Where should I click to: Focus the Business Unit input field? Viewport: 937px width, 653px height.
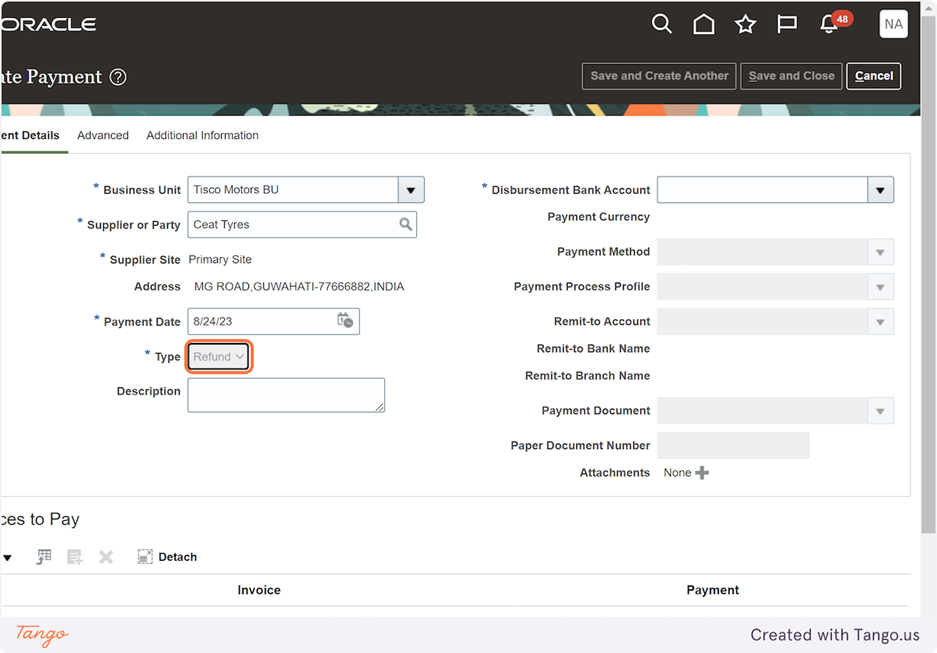point(293,190)
